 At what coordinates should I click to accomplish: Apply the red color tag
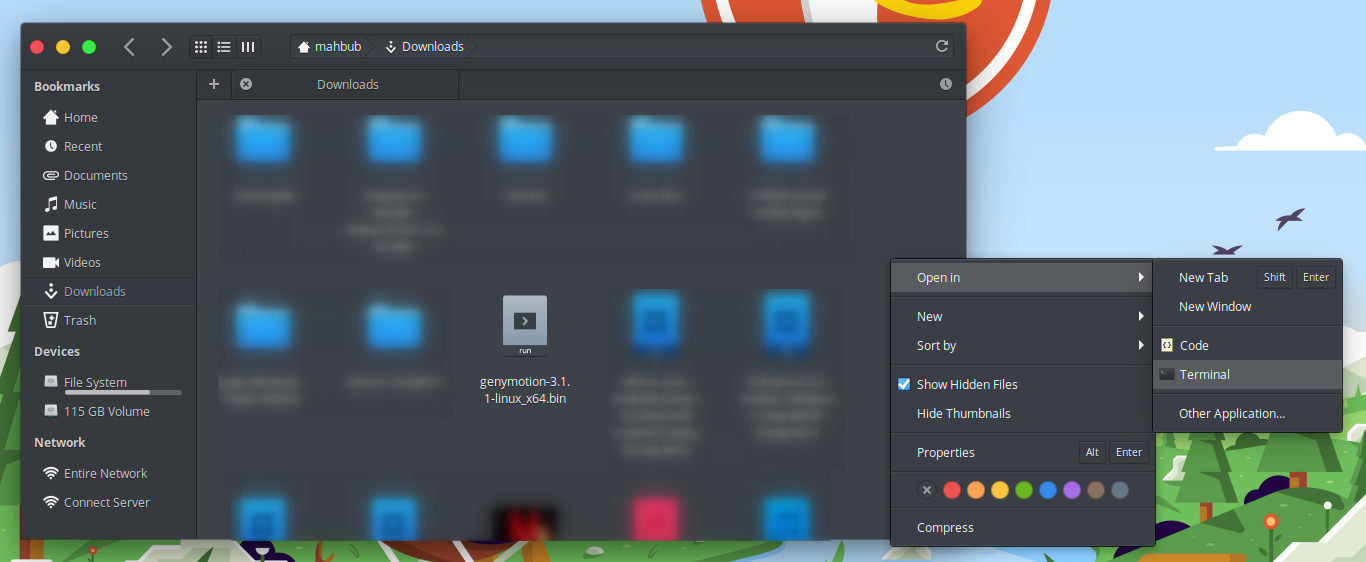[952, 490]
